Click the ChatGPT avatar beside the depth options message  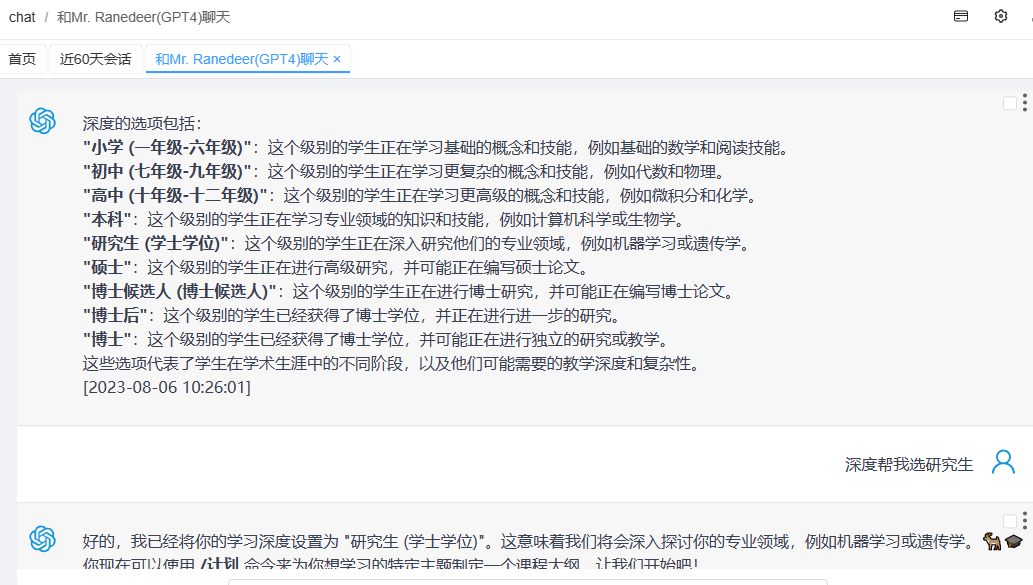pos(42,121)
